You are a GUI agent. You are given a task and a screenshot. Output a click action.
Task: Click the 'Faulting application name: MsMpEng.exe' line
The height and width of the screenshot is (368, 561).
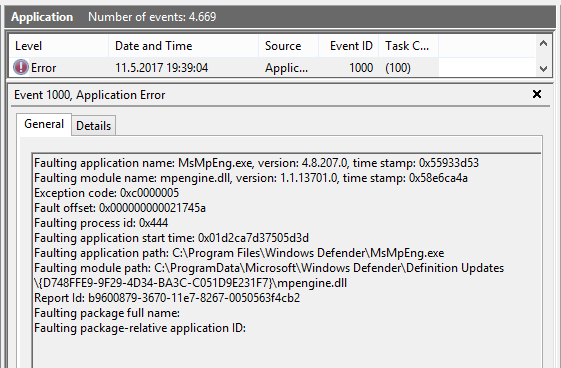(x=256, y=163)
